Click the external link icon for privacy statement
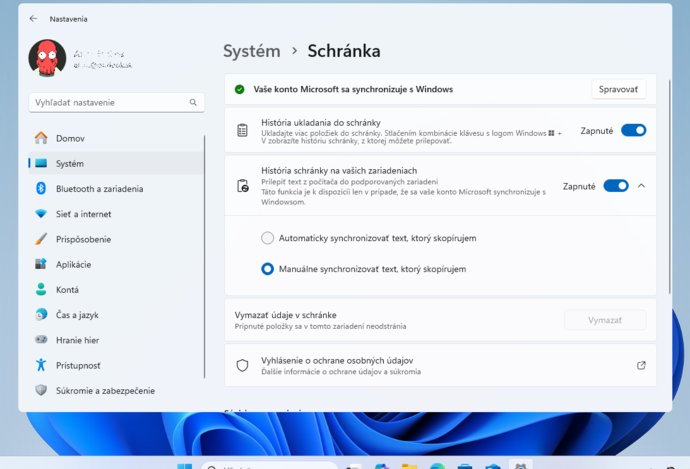Screen dimensions: 690x469 pyautogui.click(x=641, y=365)
